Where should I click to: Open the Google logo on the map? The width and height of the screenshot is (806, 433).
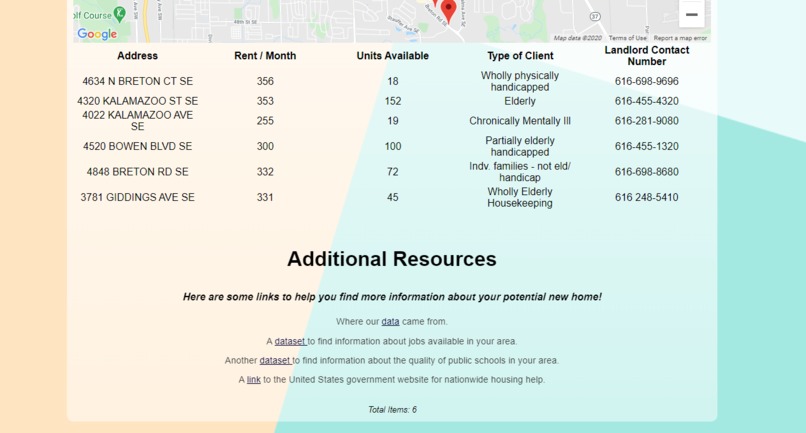pos(97,34)
